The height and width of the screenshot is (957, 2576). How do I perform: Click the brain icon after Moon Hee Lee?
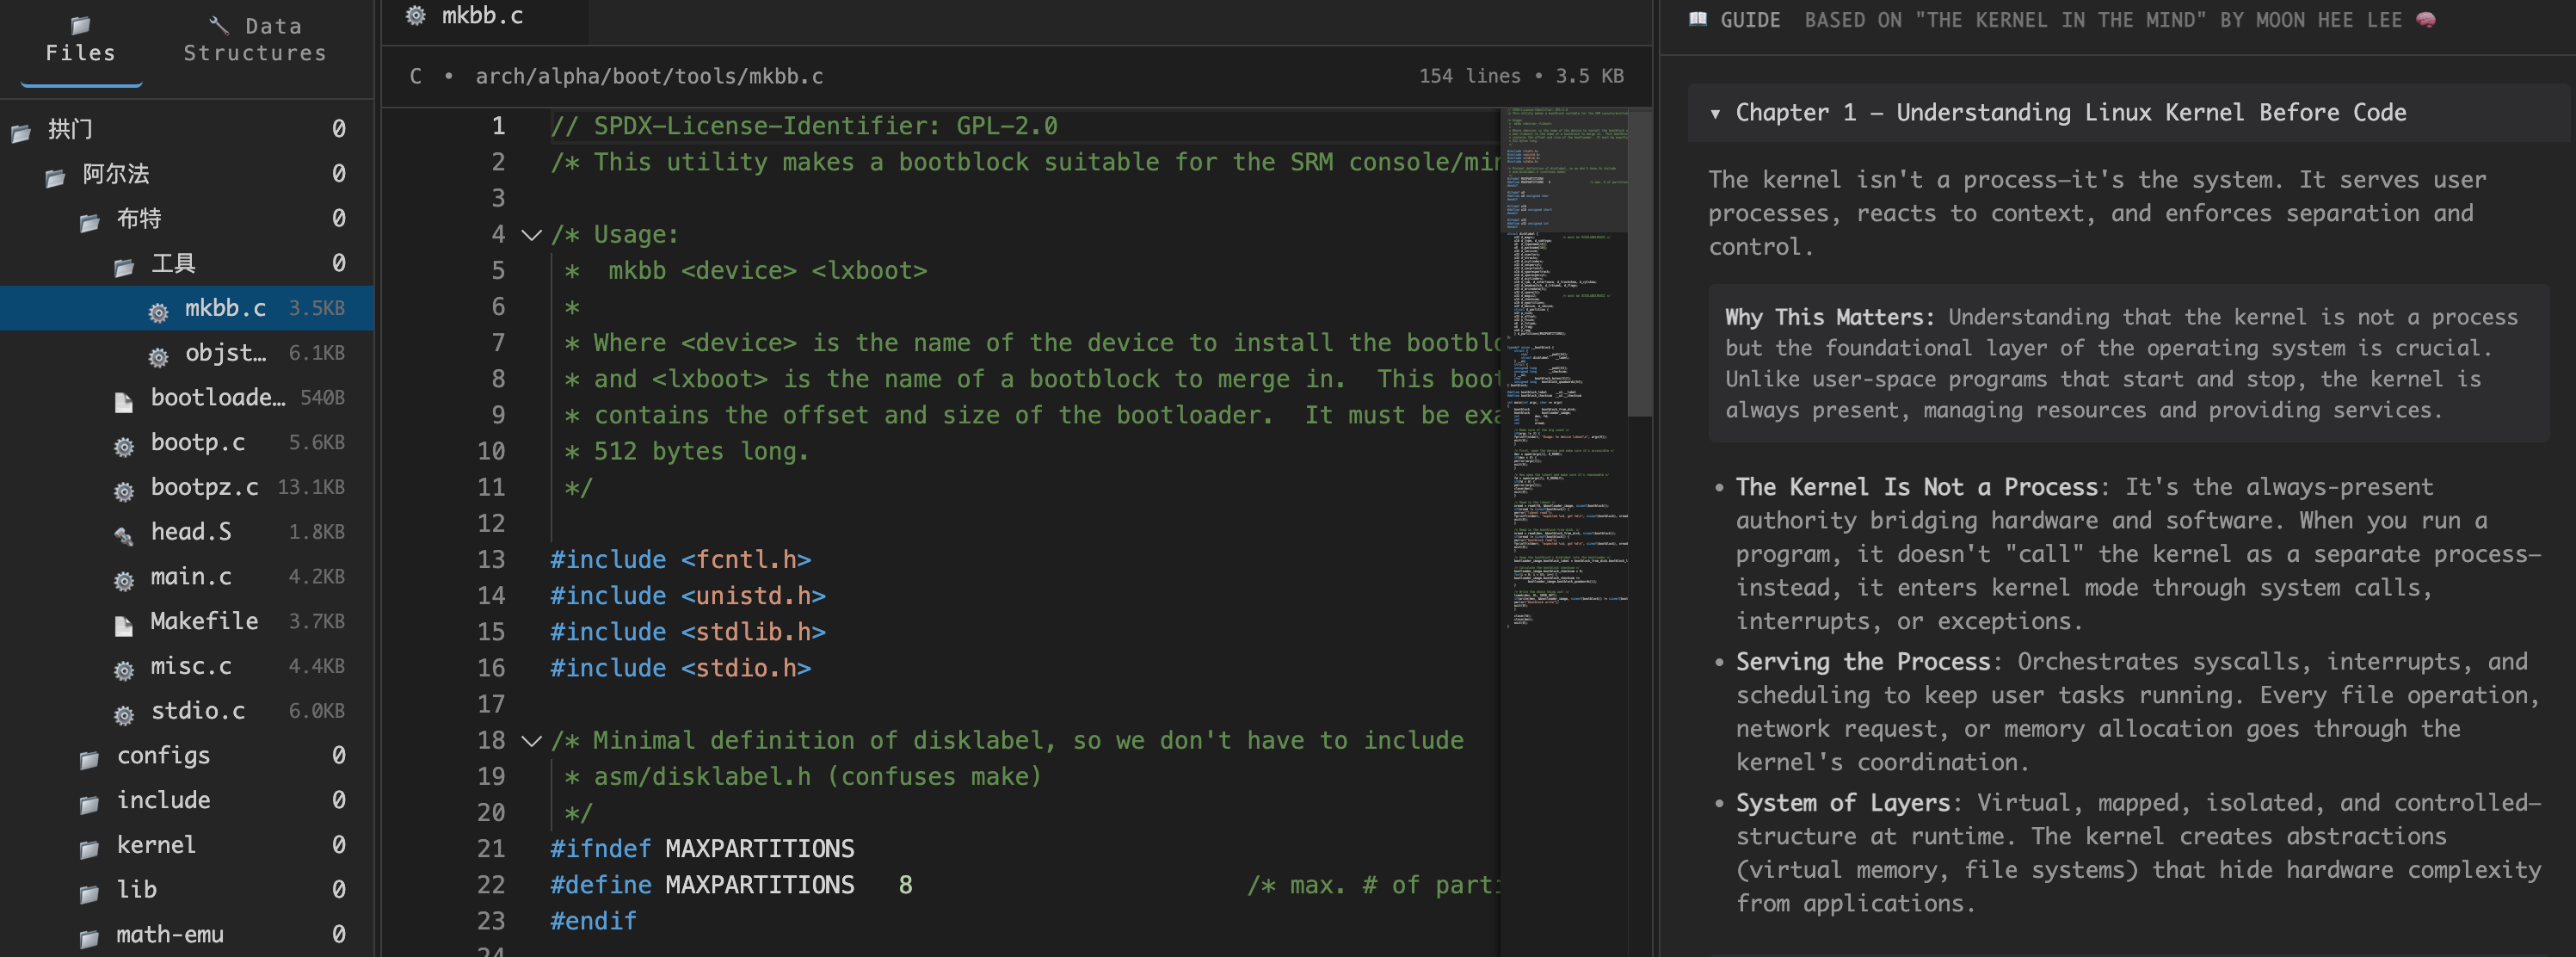point(2426,20)
